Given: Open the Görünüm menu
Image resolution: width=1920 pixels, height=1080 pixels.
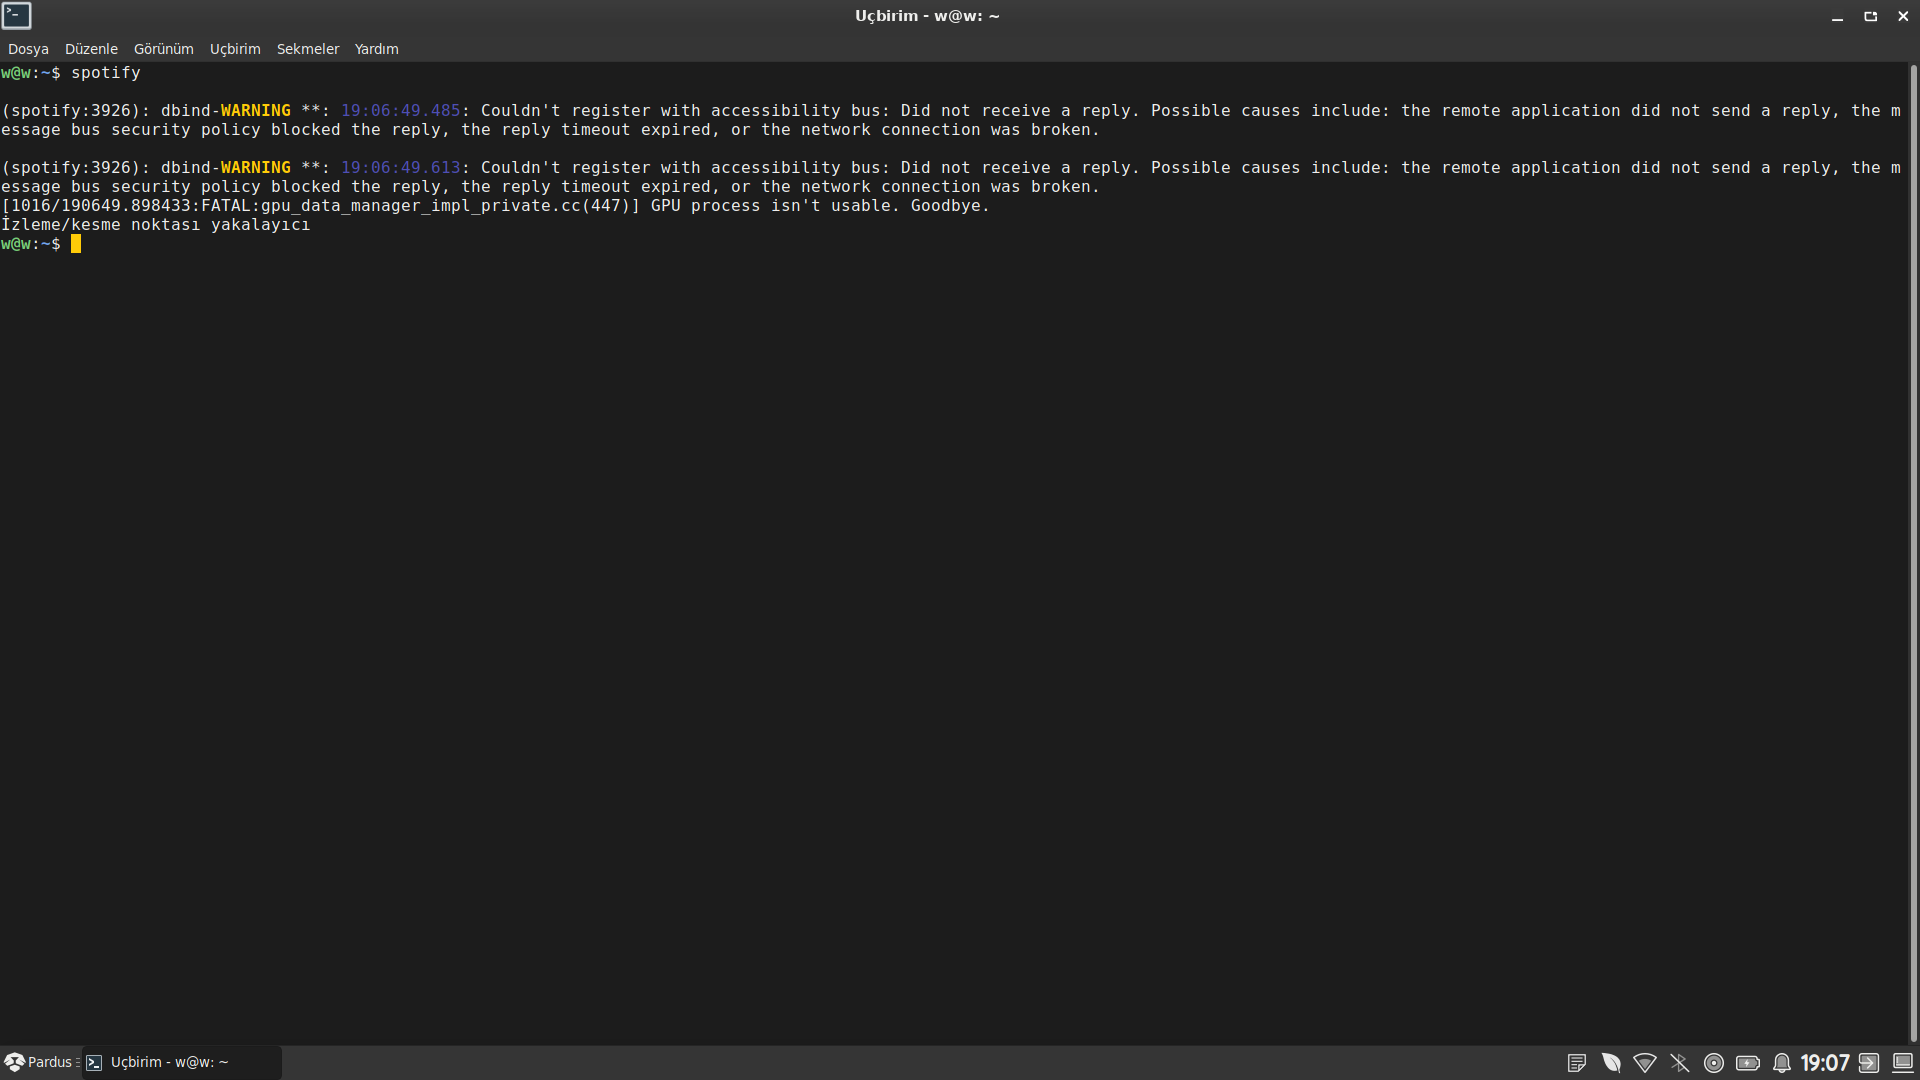Looking at the screenshot, I should pos(163,49).
